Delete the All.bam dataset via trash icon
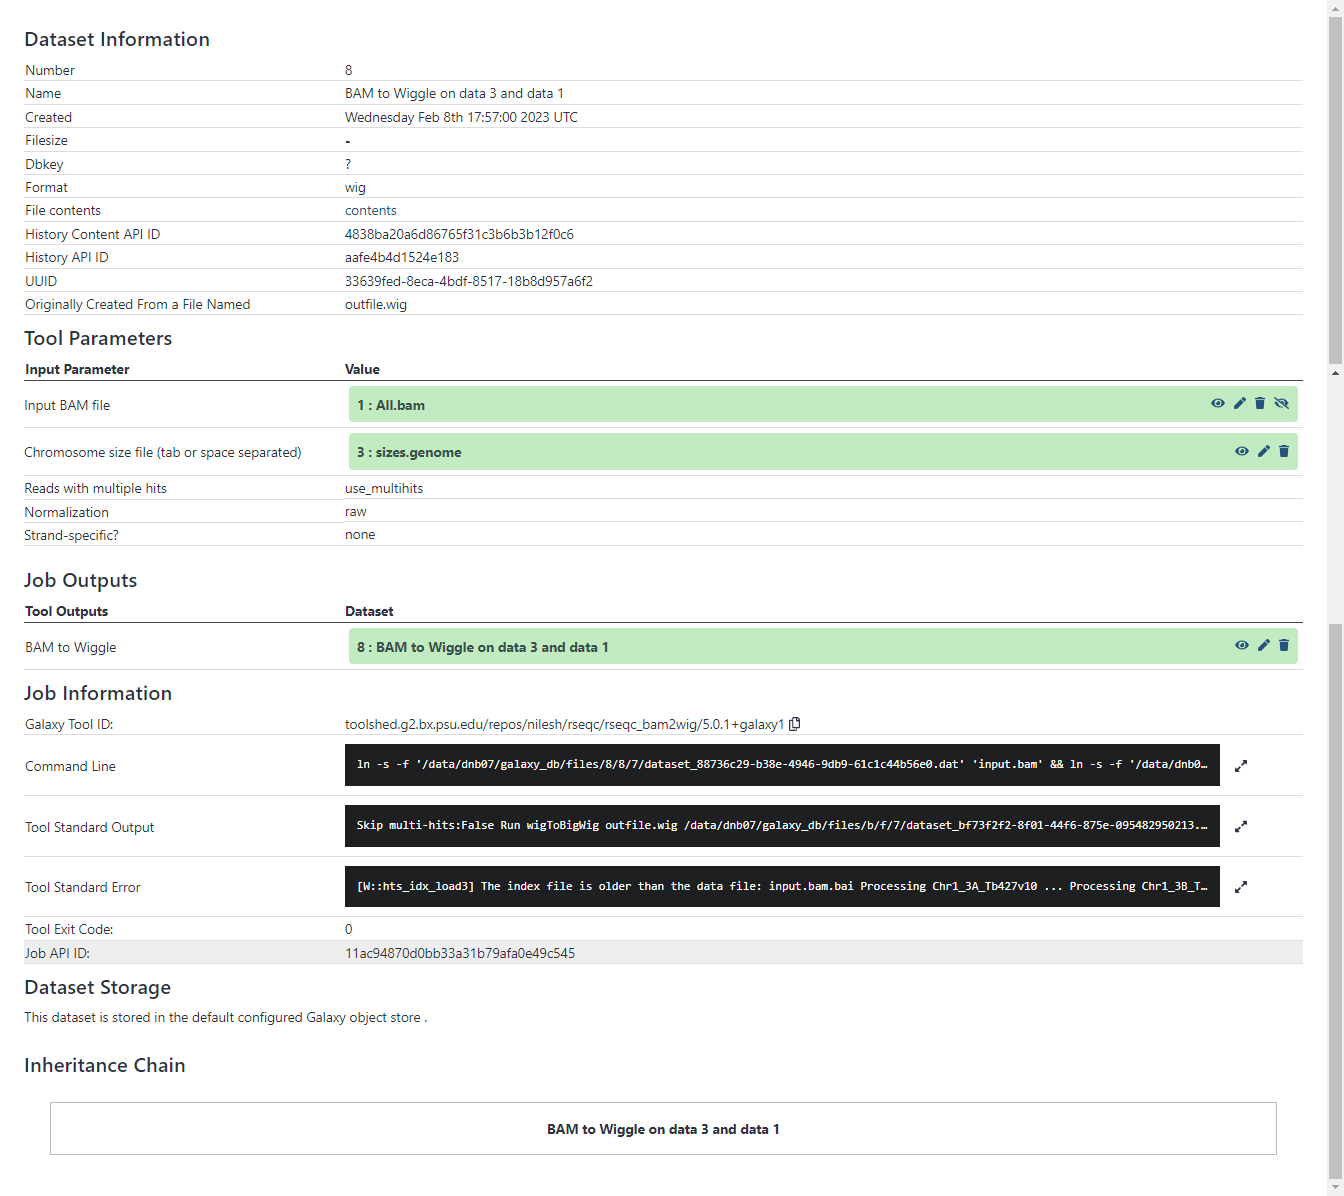 click(1260, 403)
